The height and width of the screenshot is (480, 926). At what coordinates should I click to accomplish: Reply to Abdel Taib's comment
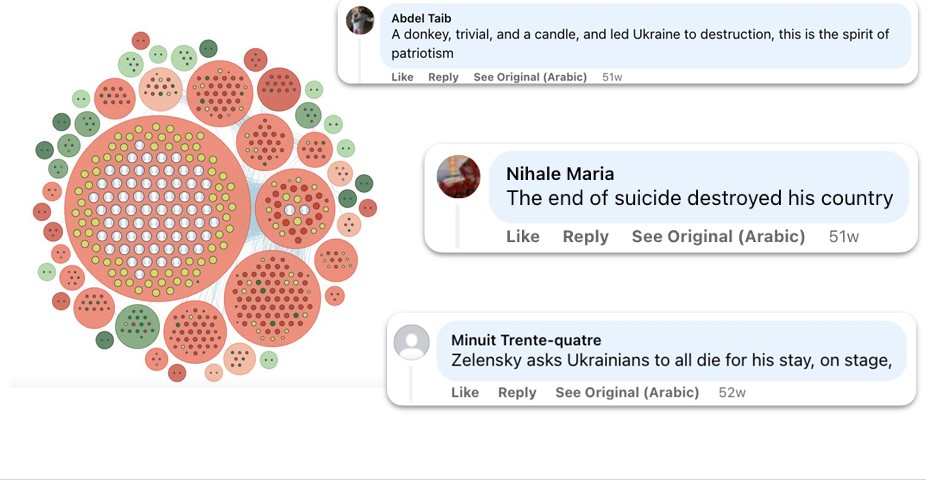point(443,77)
